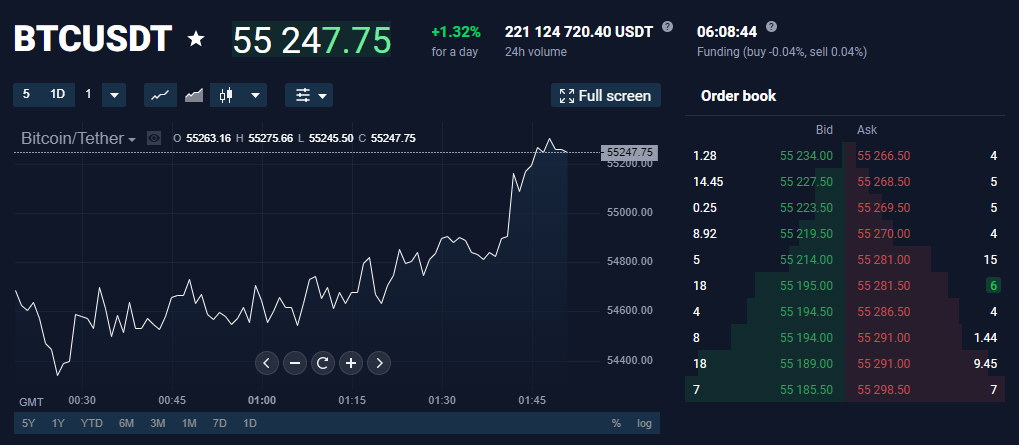Screen dimensions: 1019x445
Task: Toggle log scale on the chart
Action: 644,423
